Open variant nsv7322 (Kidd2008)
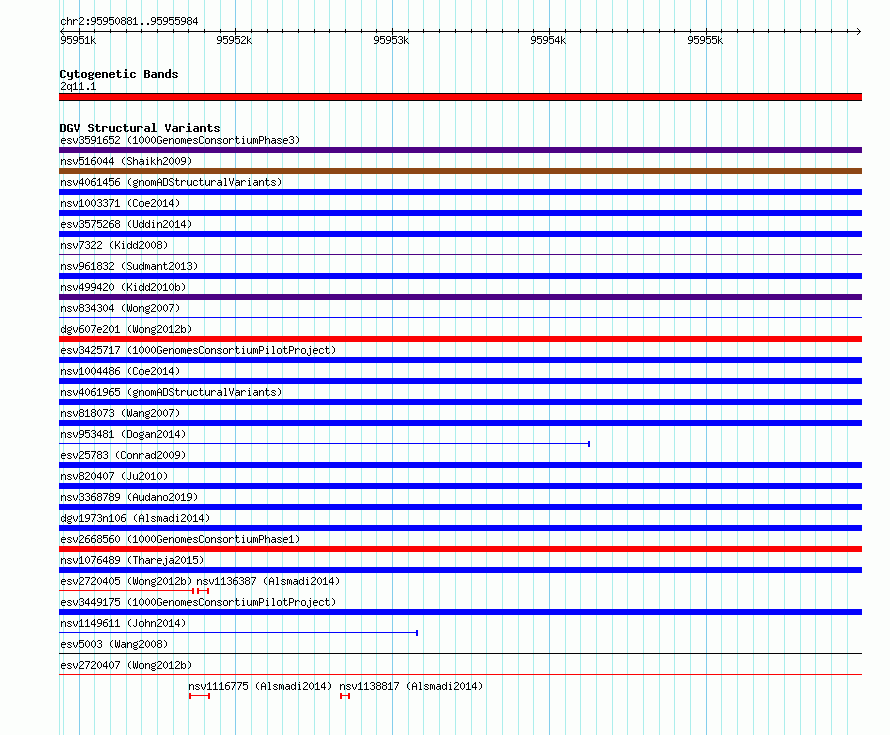Screen dimensions: 890x735 tap(114, 245)
